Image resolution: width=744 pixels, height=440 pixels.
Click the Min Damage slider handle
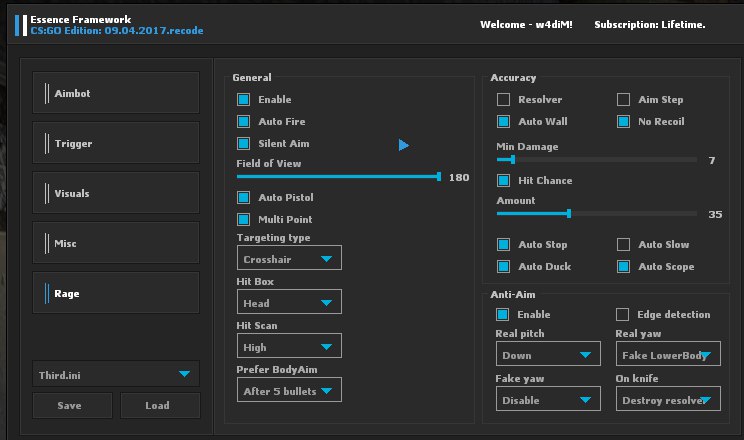pyautogui.click(x=513, y=159)
